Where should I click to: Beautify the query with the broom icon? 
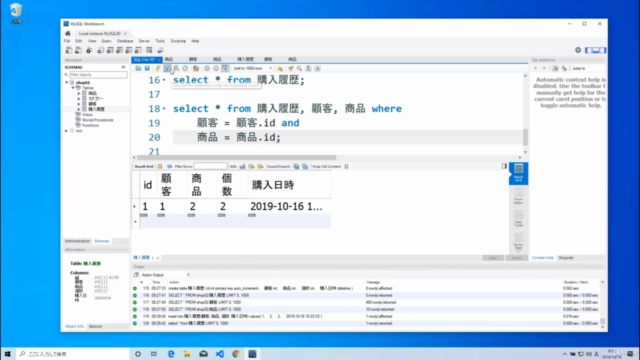[x=291, y=69]
